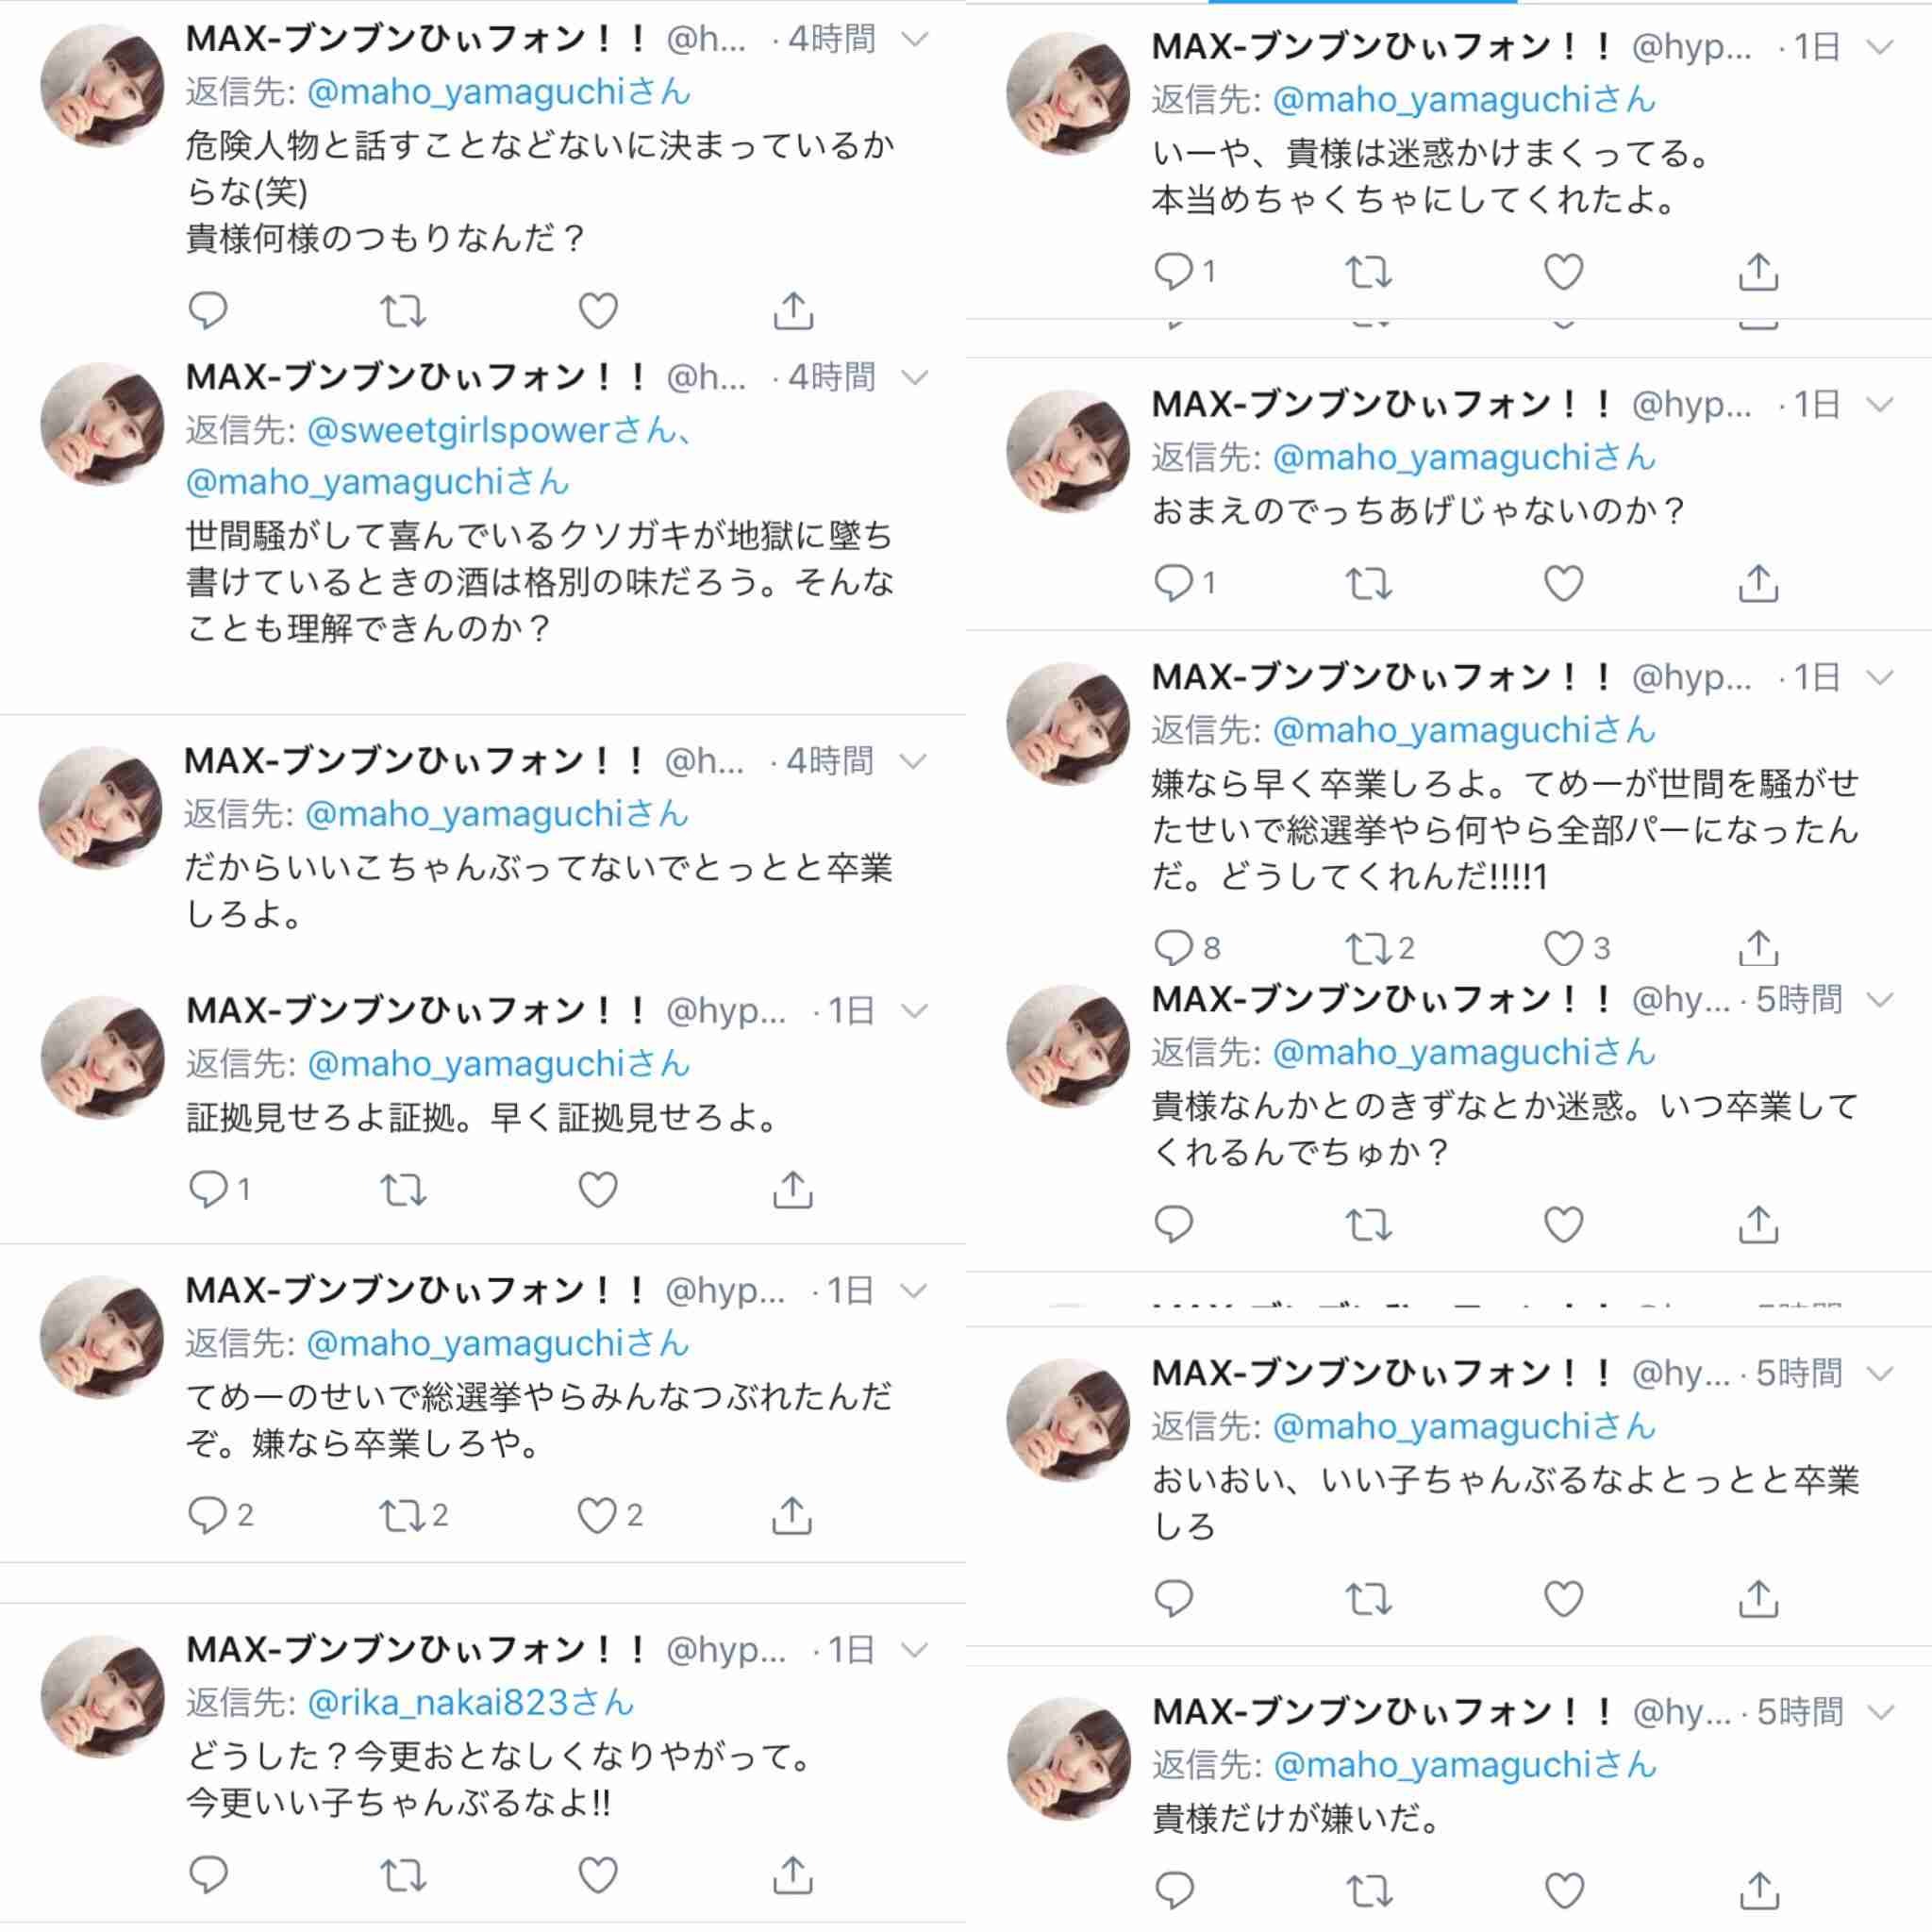Like the tweet 貴様だけが嫌いだ。

pyautogui.click(x=1564, y=1890)
